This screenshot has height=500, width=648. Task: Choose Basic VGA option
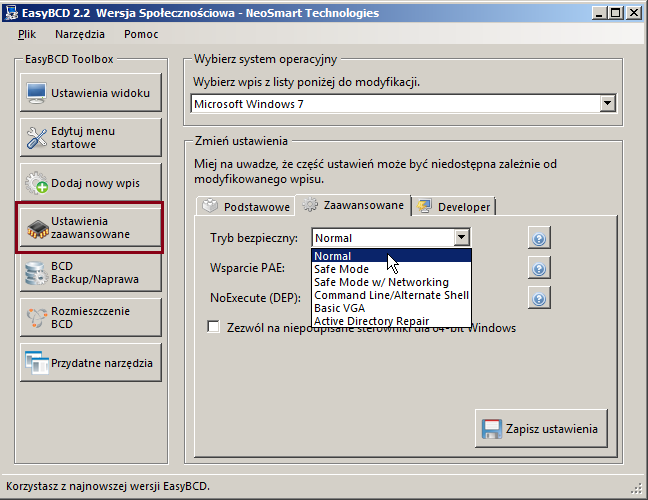[x=391, y=308]
